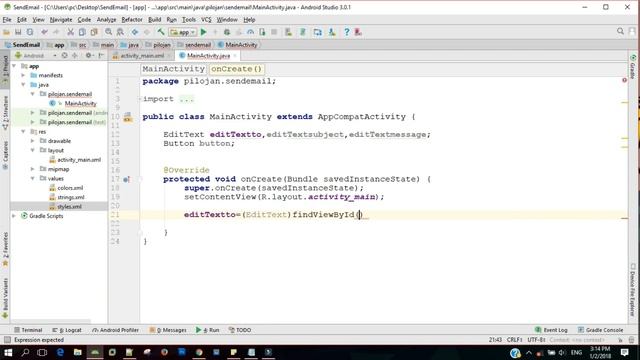Viewport: 640px width, 360px height.
Task: Expand the Gradle Scripts node
Action: [x=14, y=216]
